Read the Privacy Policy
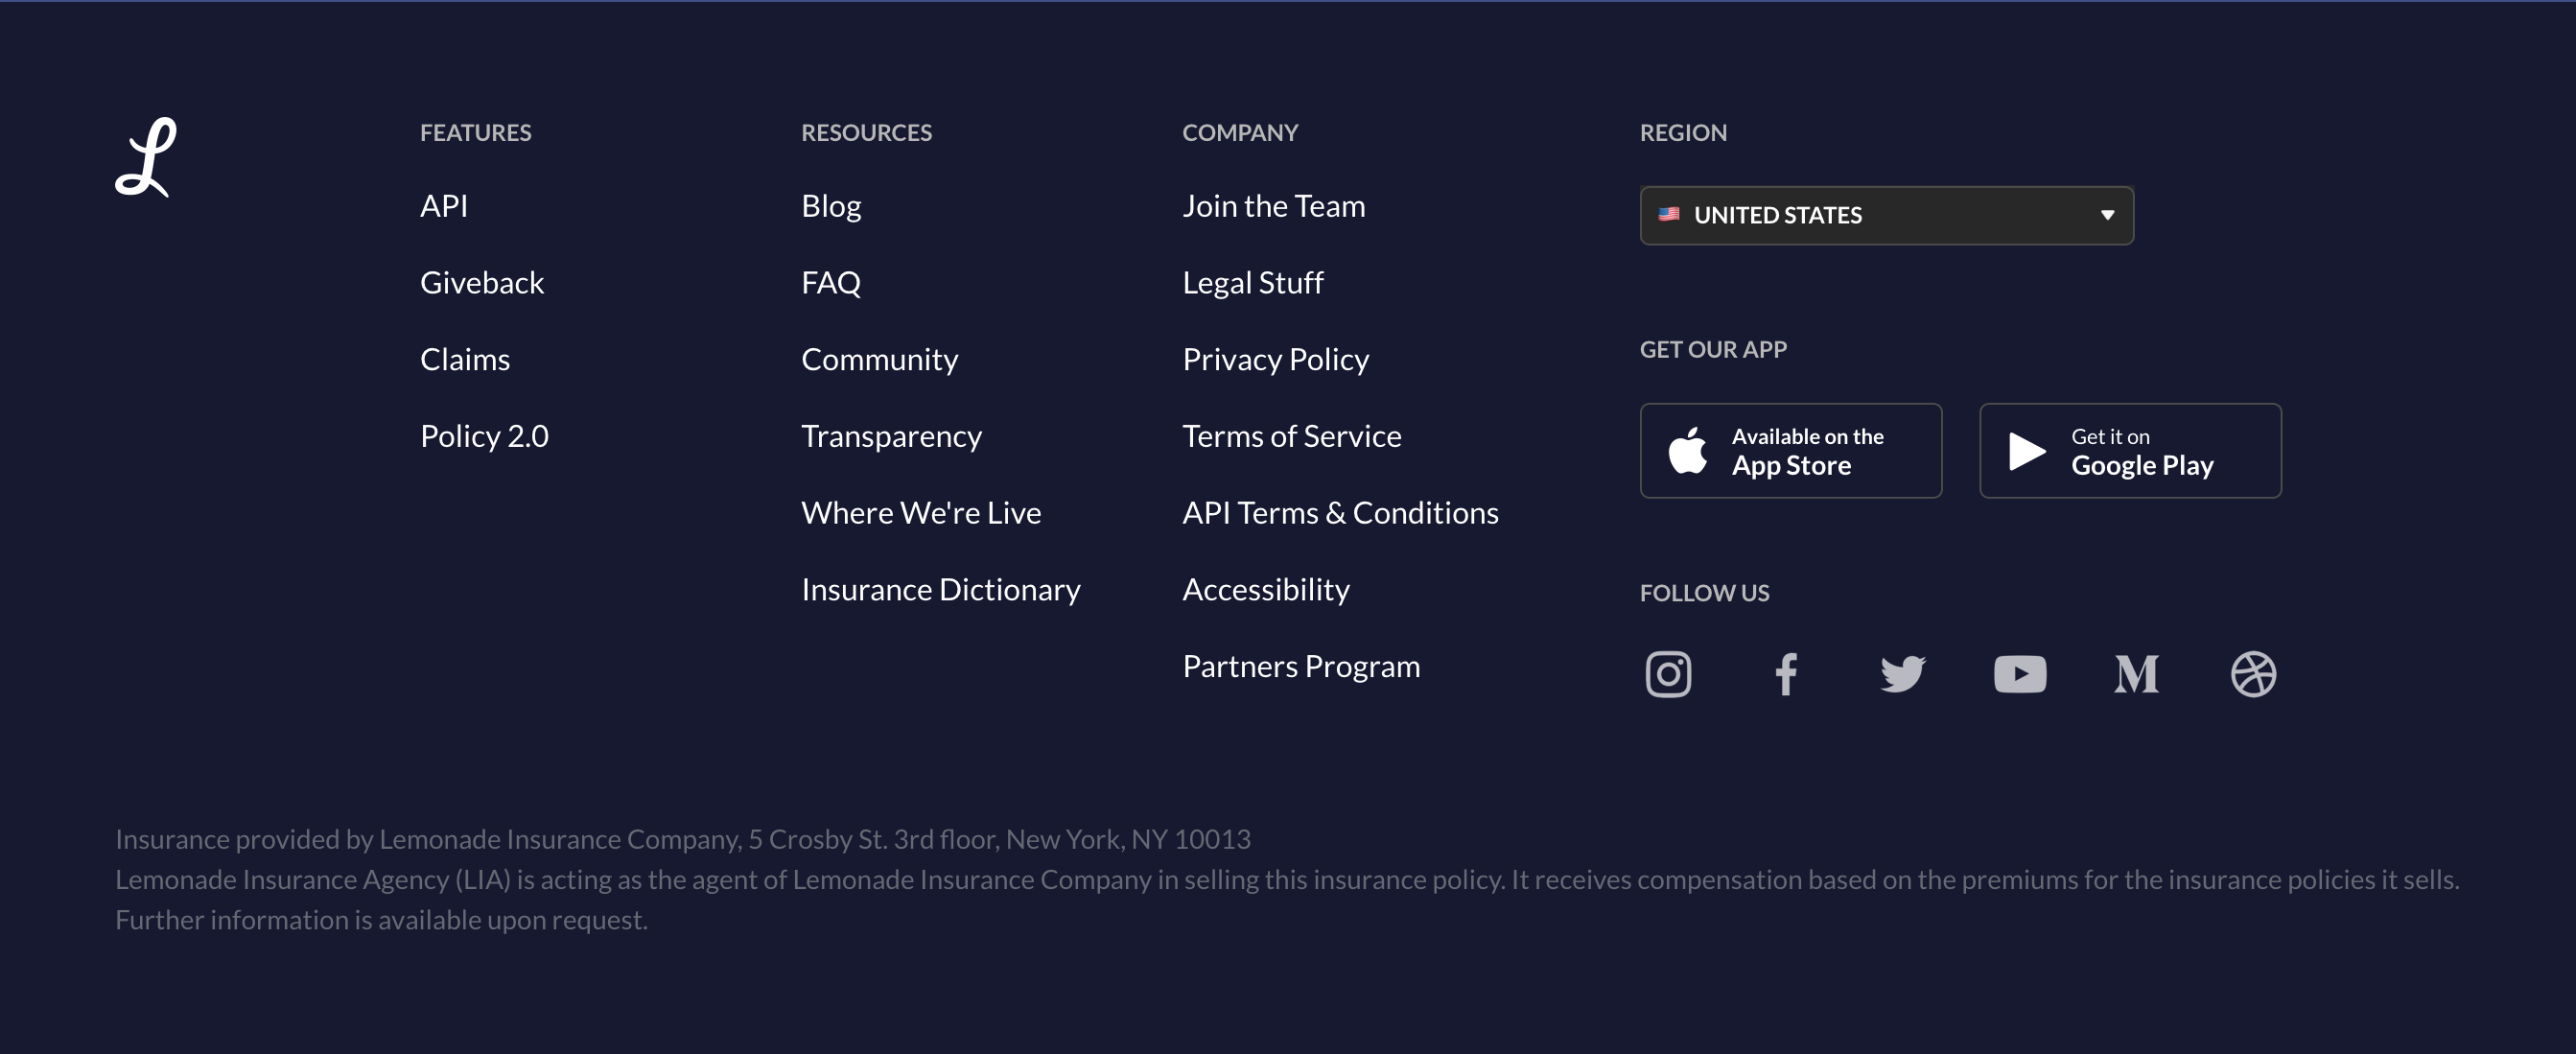The width and height of the screenshot is (2576, 1054). click(1275, 359)
